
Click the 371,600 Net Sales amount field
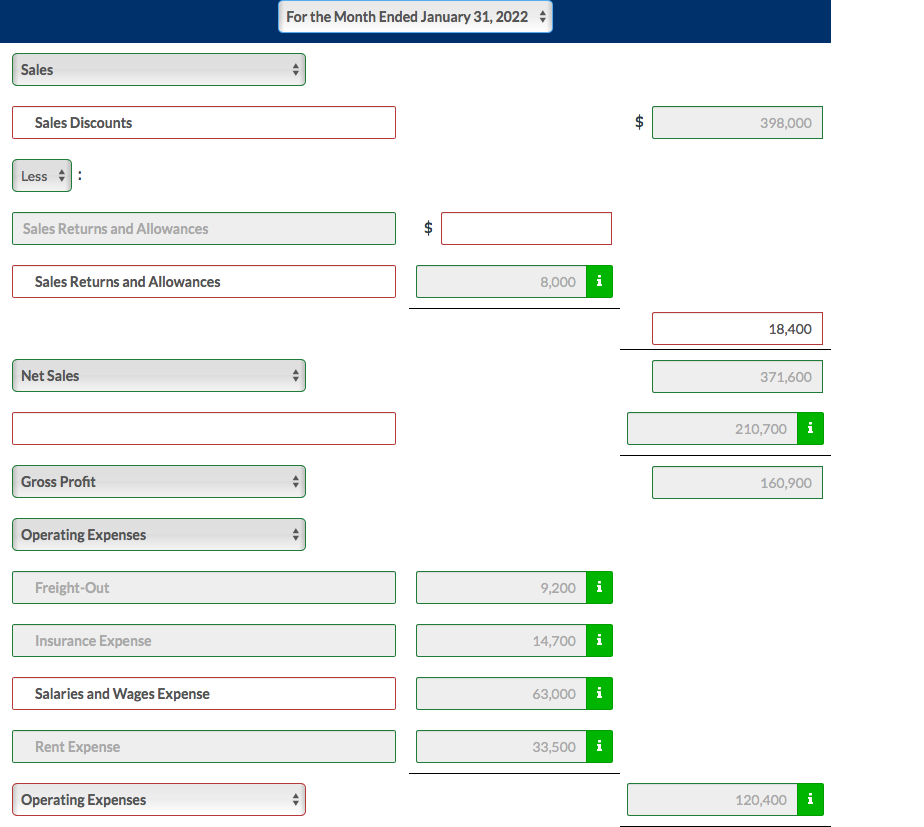click(737, 377)
